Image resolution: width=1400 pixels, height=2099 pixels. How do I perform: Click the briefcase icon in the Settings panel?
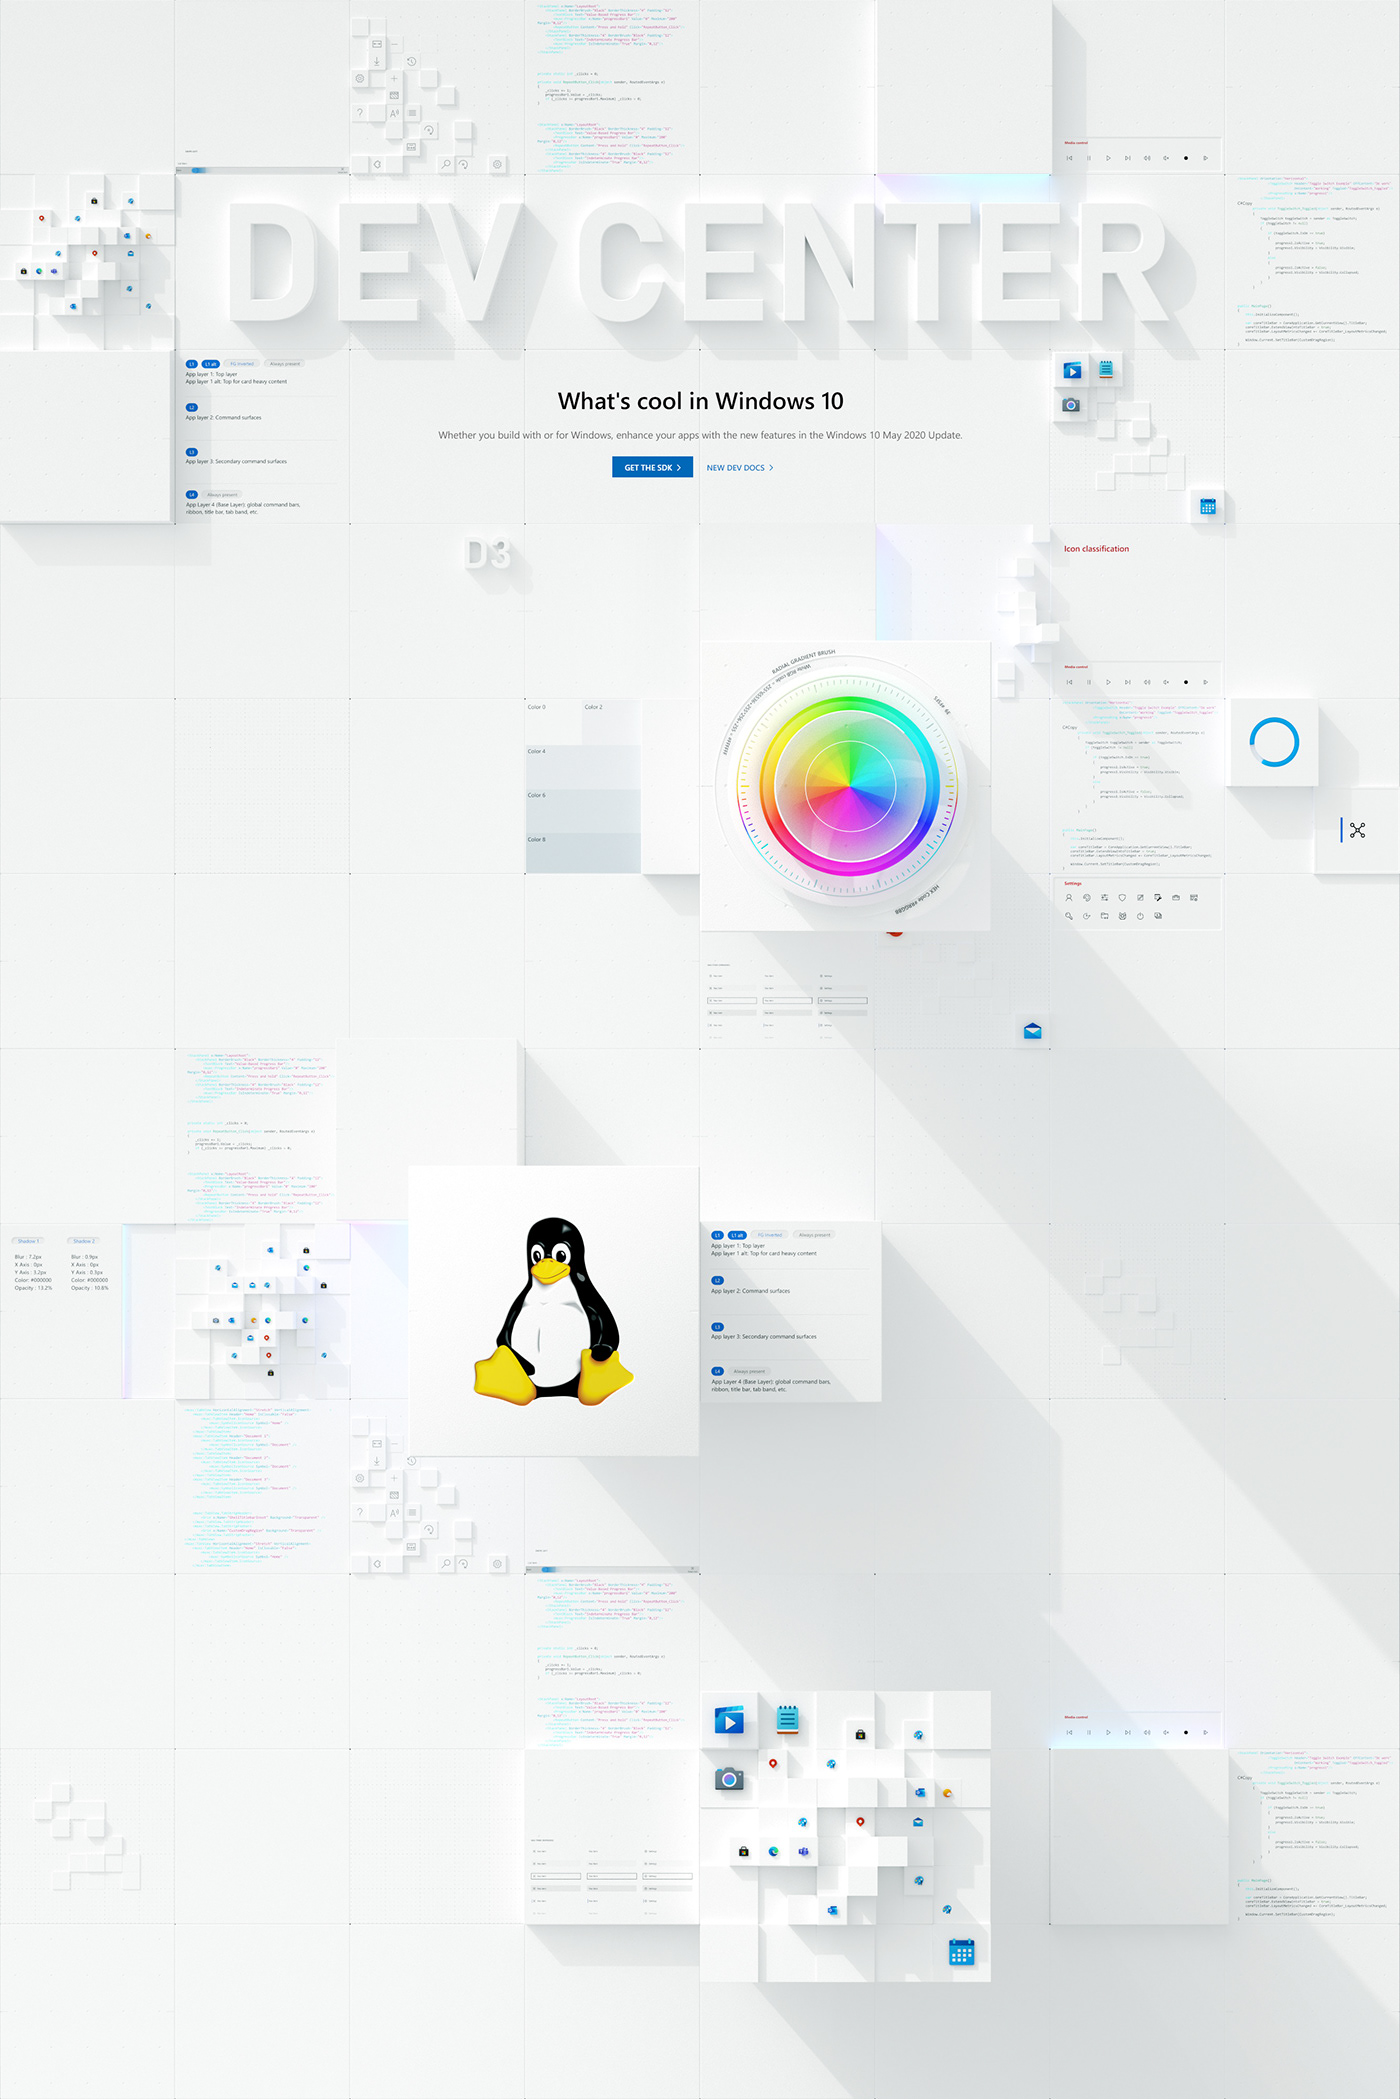pos(1176,898)
